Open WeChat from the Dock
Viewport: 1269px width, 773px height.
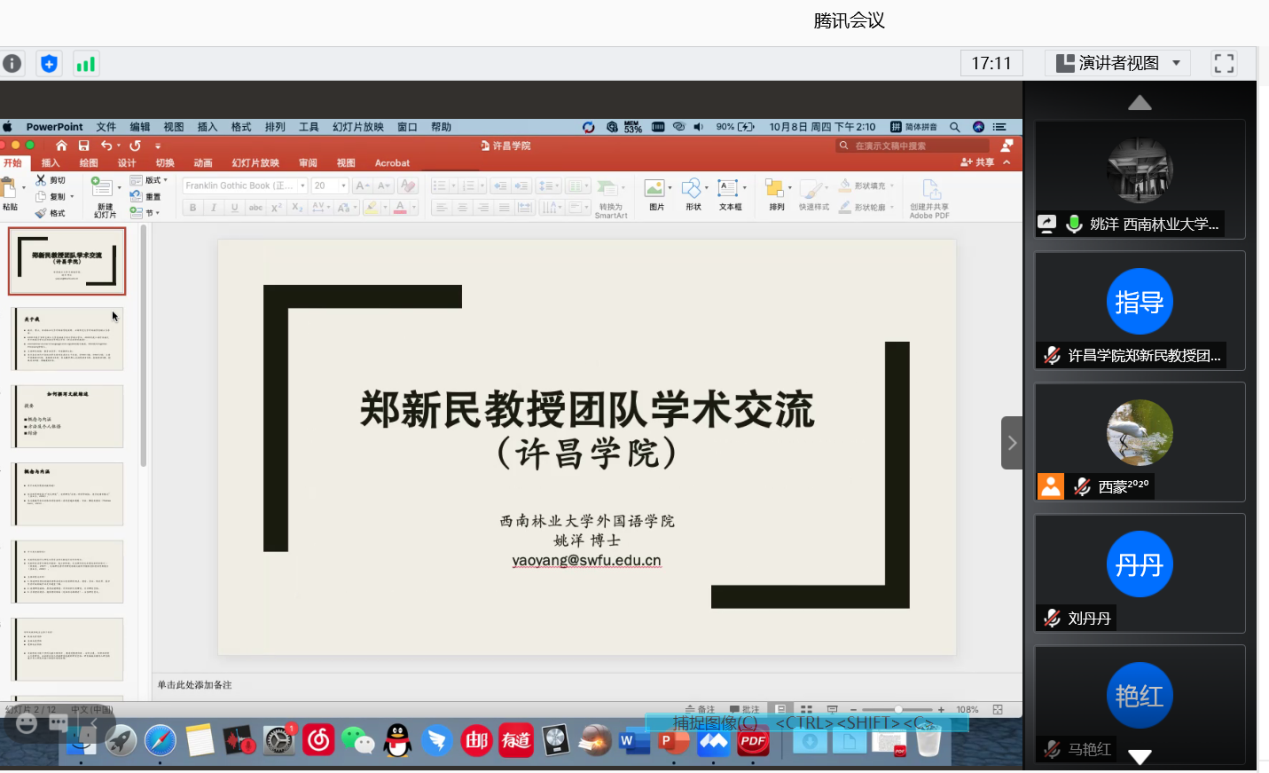click(357, 740)
